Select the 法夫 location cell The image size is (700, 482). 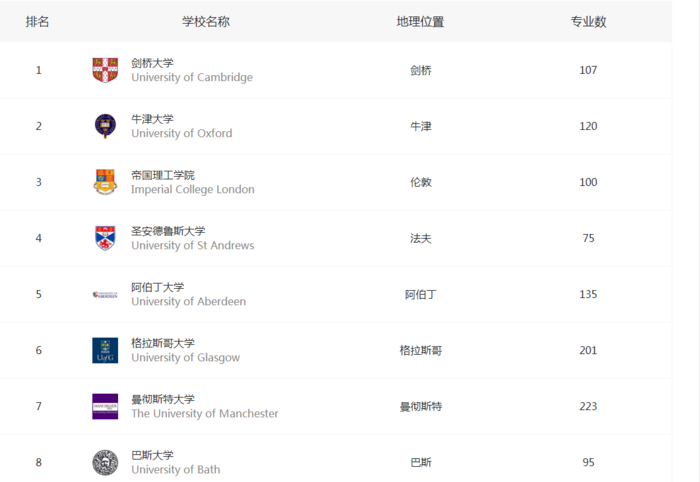pos(421,238)
